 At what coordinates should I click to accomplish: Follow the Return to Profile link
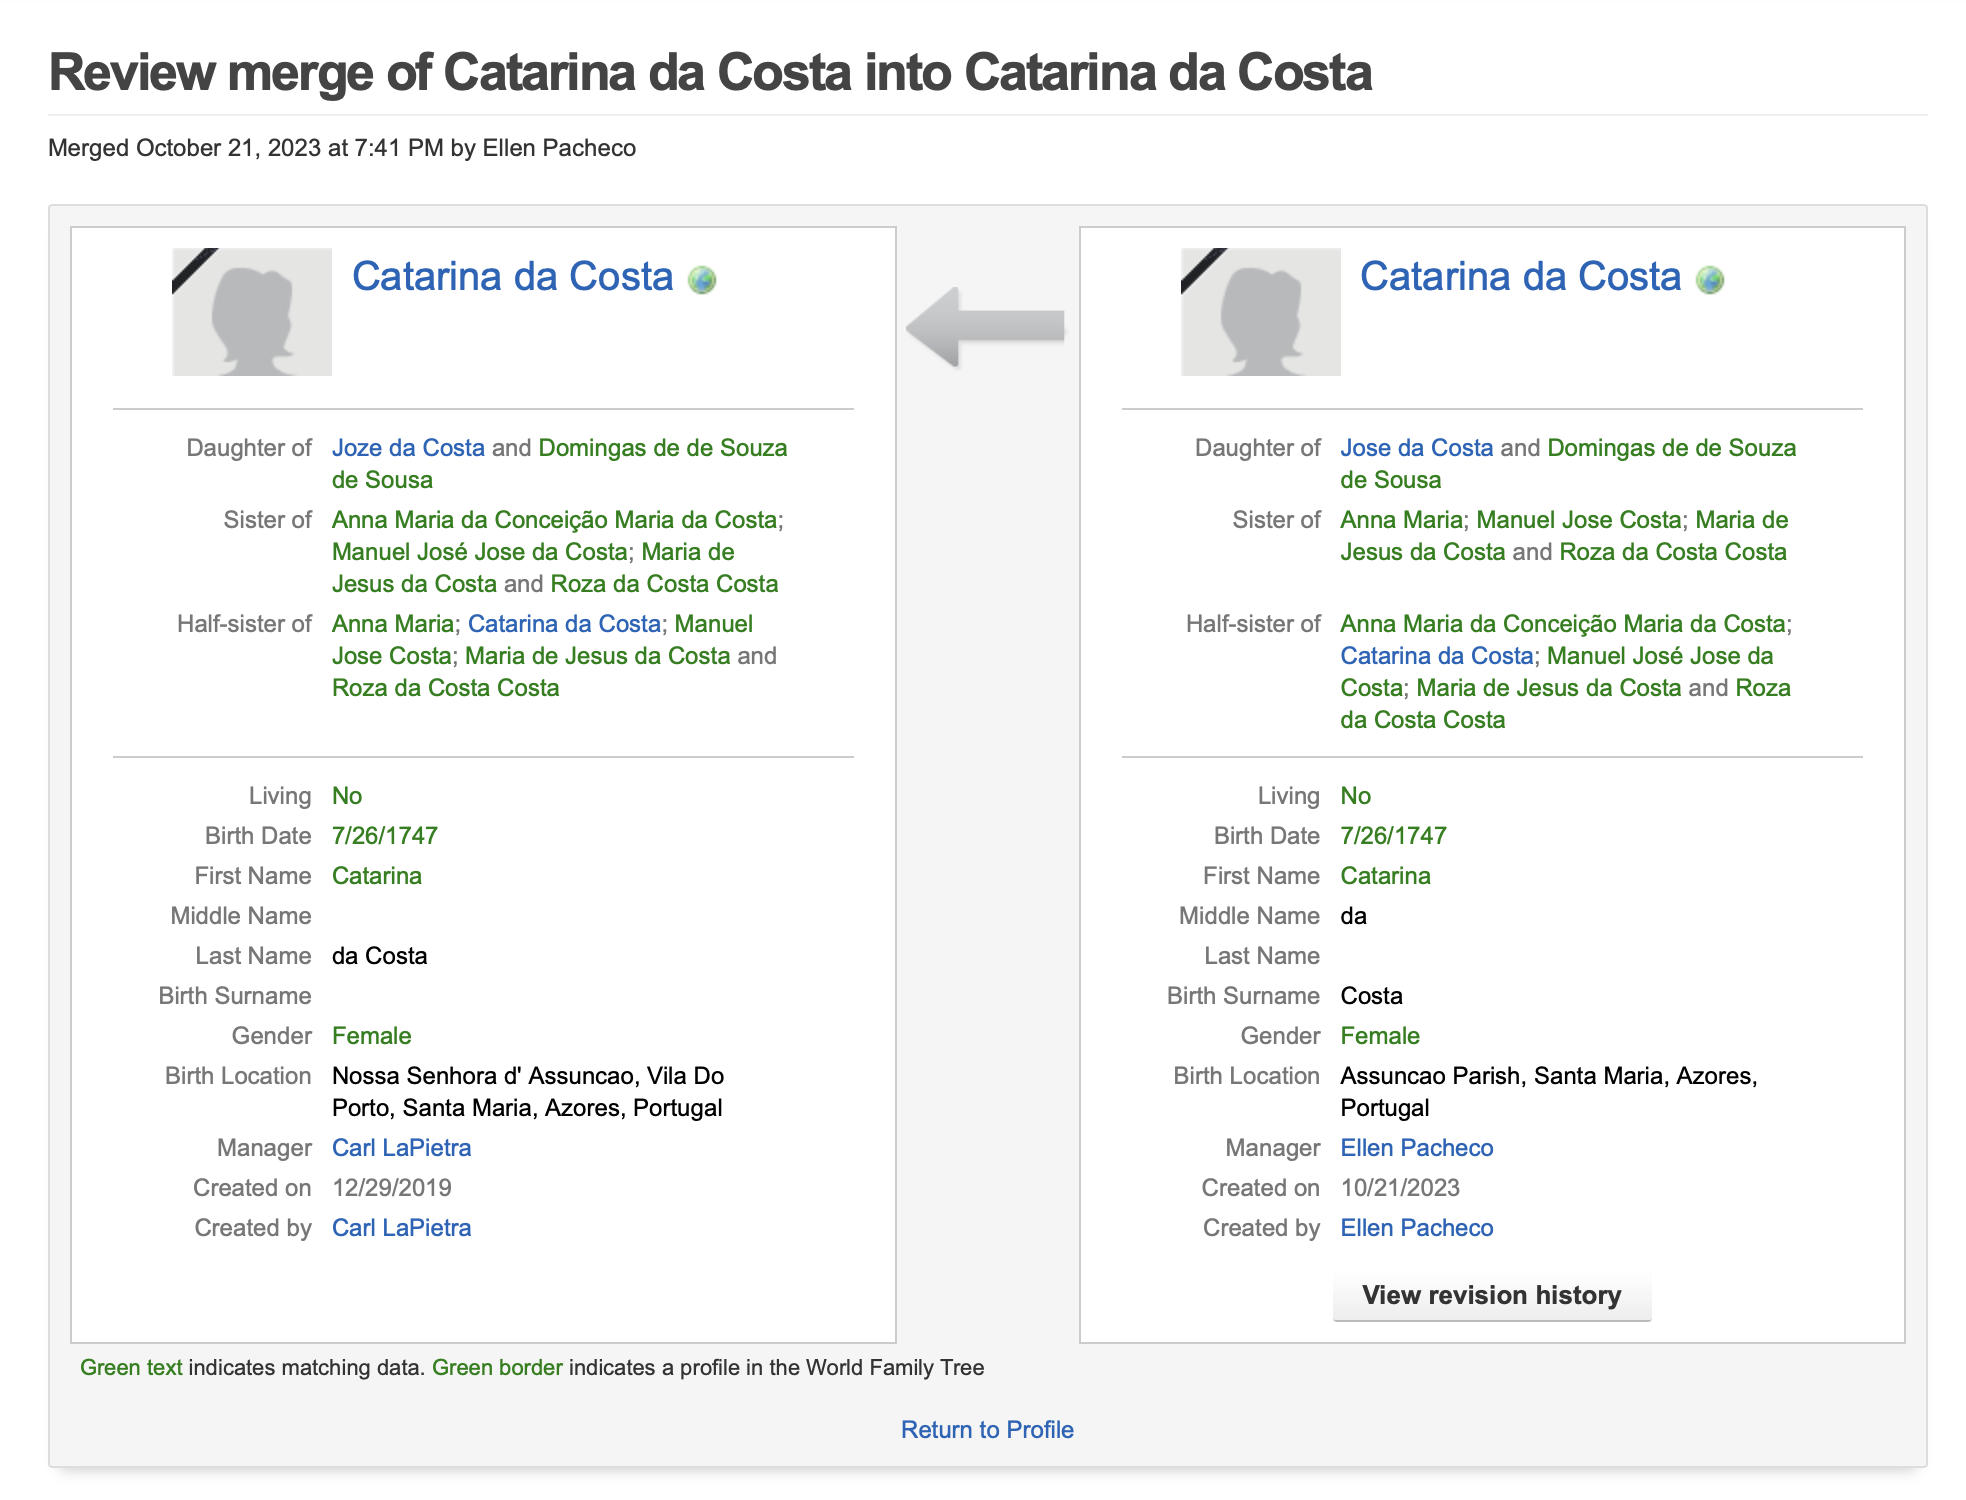986,1429
